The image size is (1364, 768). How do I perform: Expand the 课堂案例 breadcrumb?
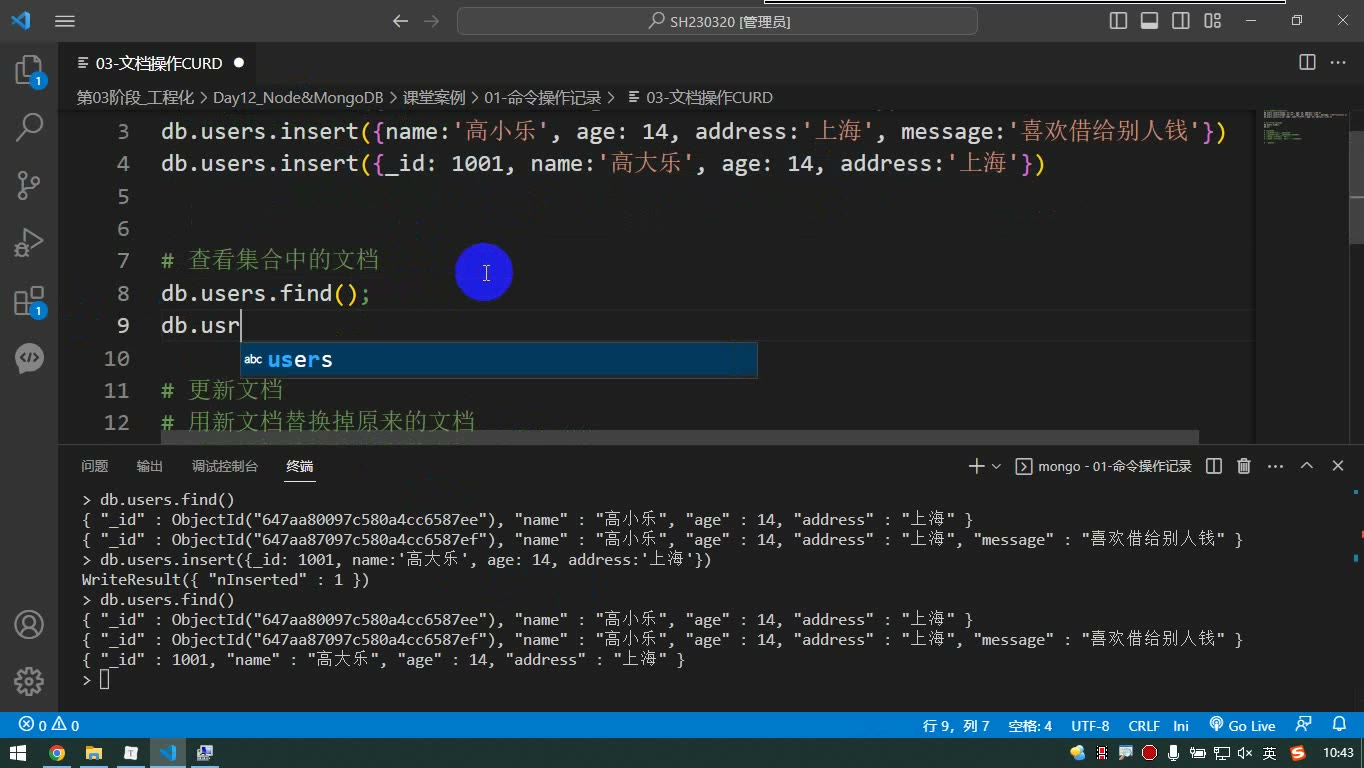coord(434,97)
